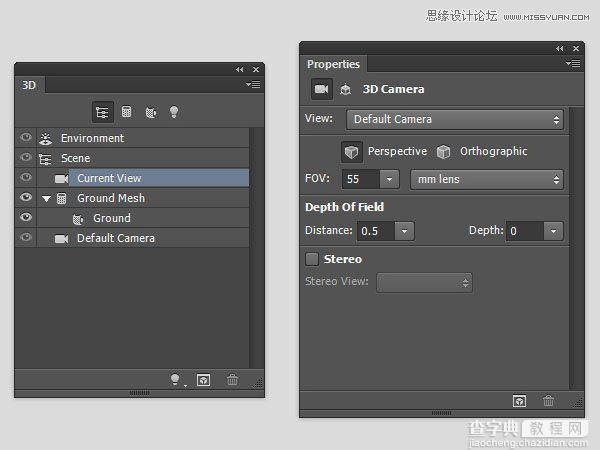This screenshot has width=600, height=450.
Task: Click Render icon in Properties footer
Action: 519,401
